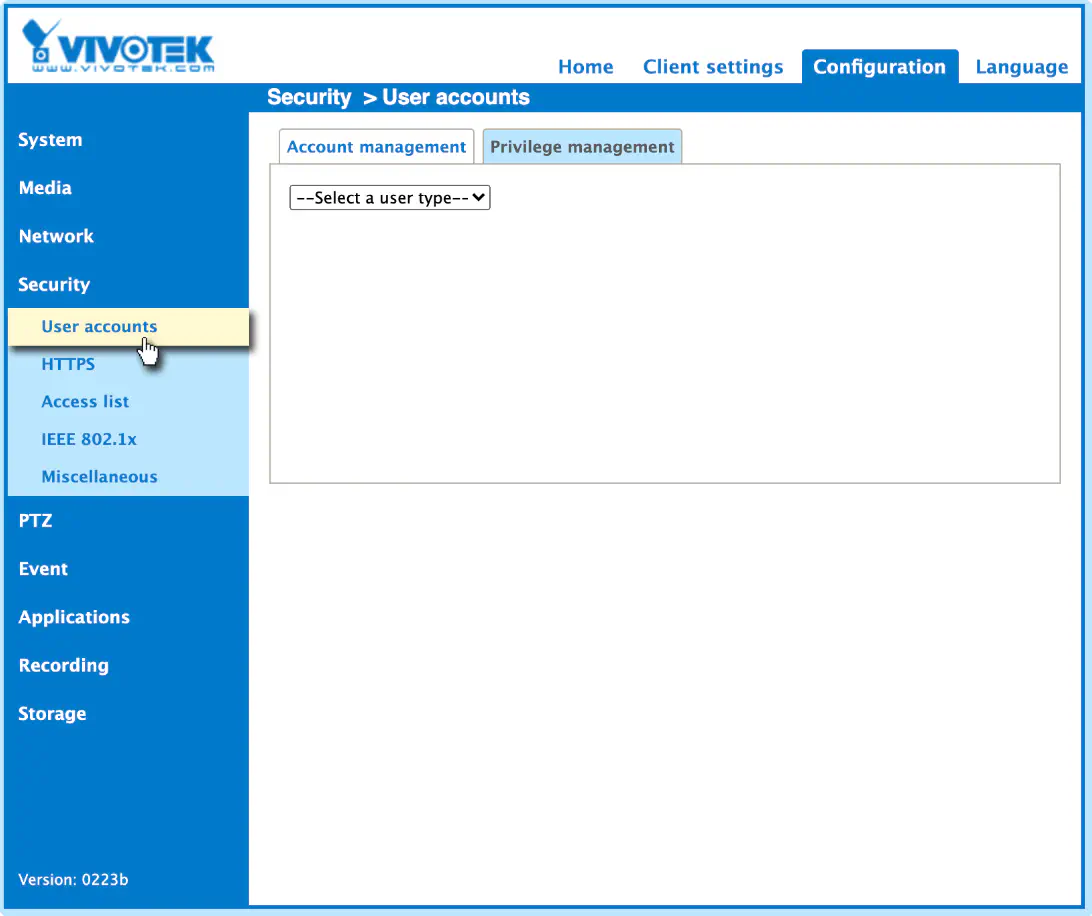
Task: Expand the Applications menu section
Action: [x=74, y=618]
